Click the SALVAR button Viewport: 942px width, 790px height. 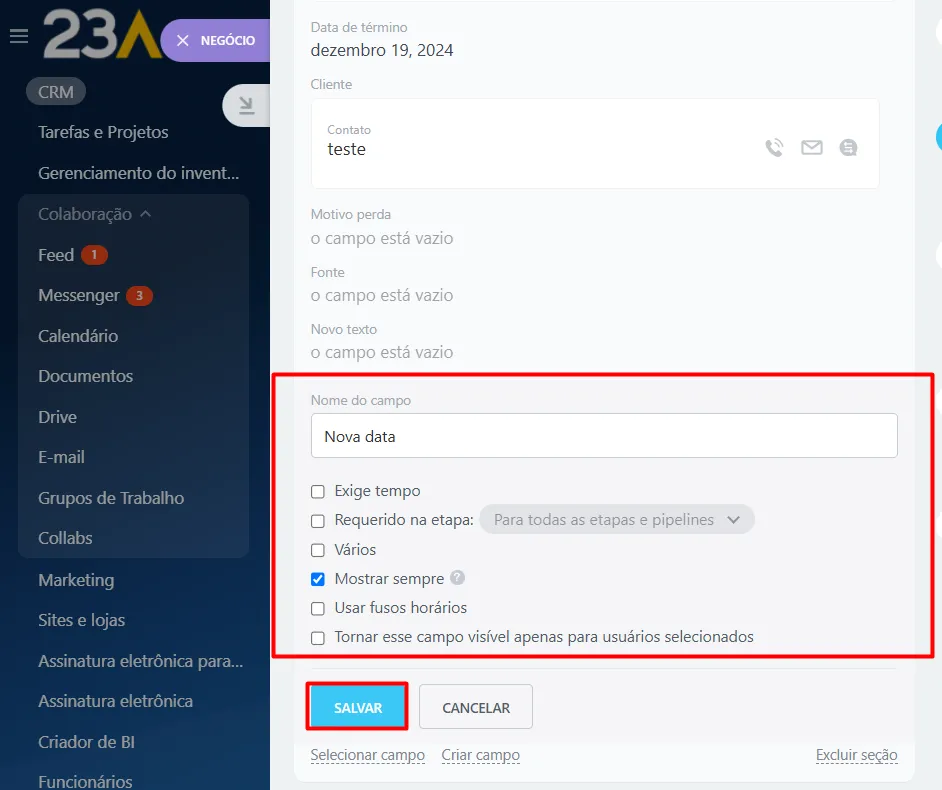[358, 707]
